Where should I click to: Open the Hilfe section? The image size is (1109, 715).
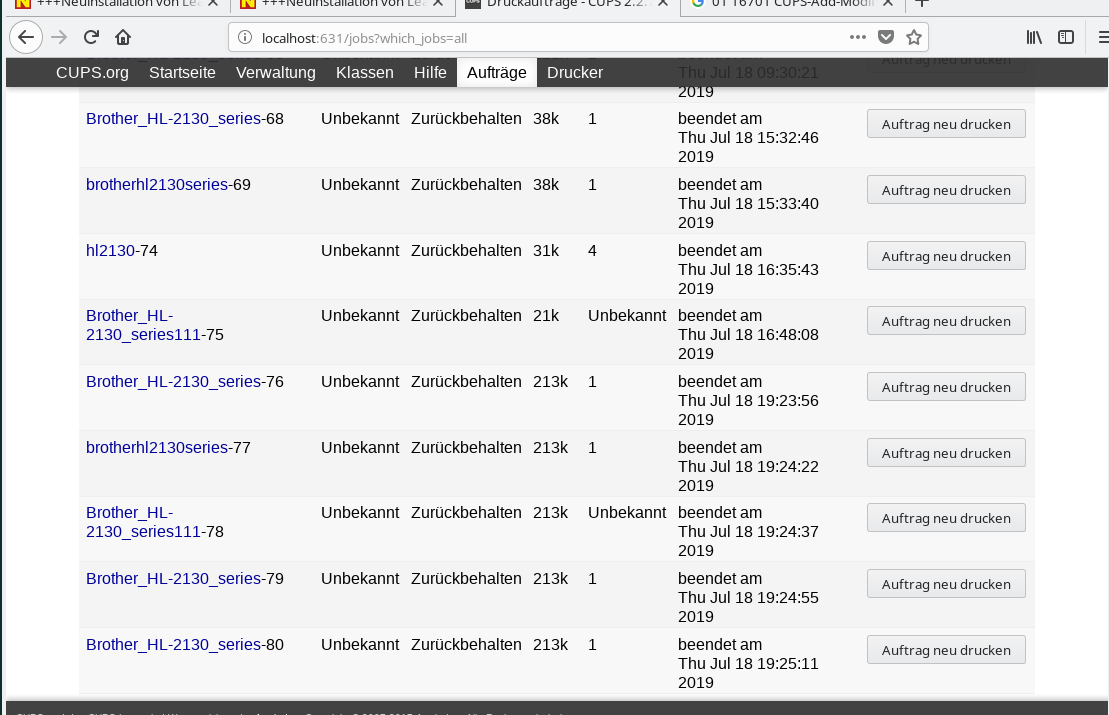(430, 73)
